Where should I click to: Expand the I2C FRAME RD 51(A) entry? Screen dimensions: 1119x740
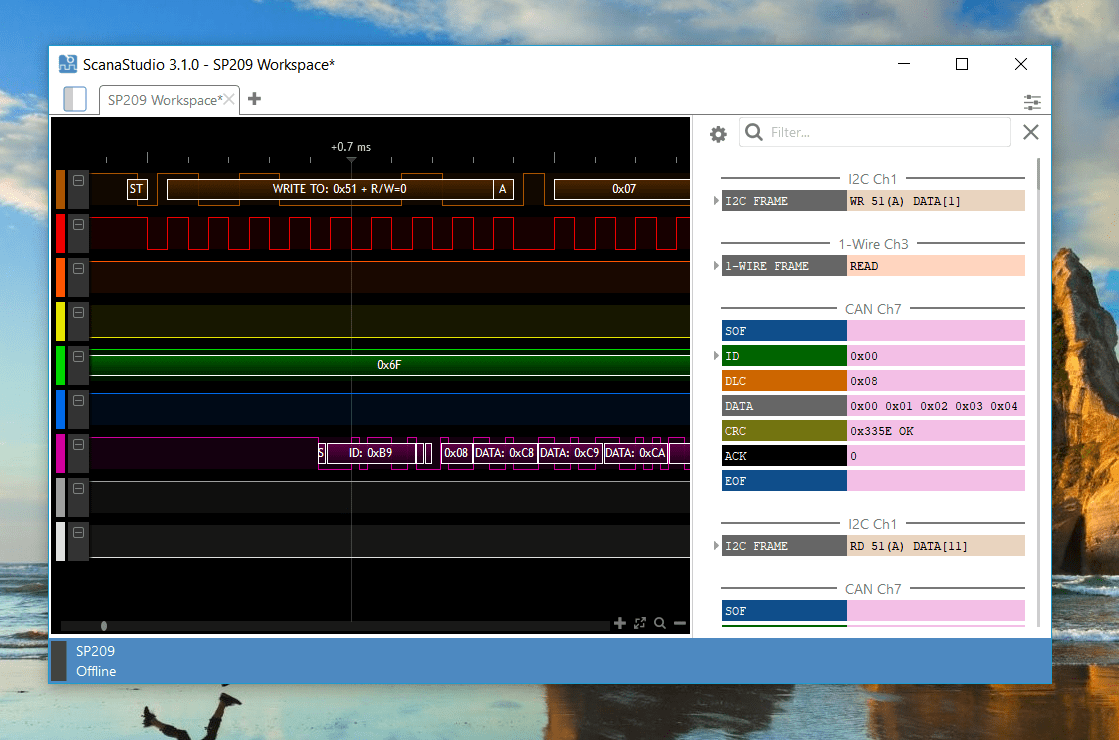pos(715,545)
